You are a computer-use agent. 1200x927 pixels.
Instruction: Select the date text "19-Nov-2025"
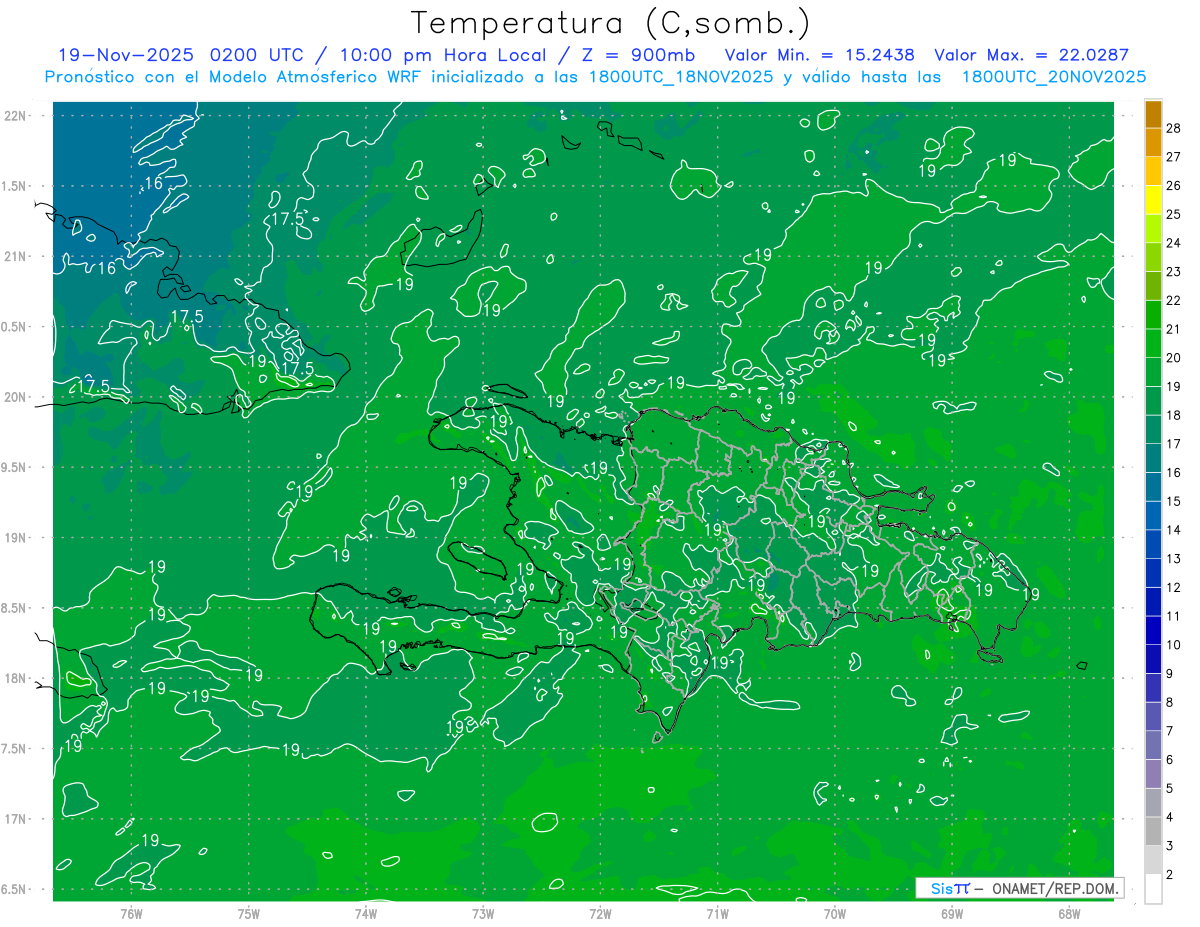pyautogui.click(x=125, y=55)
